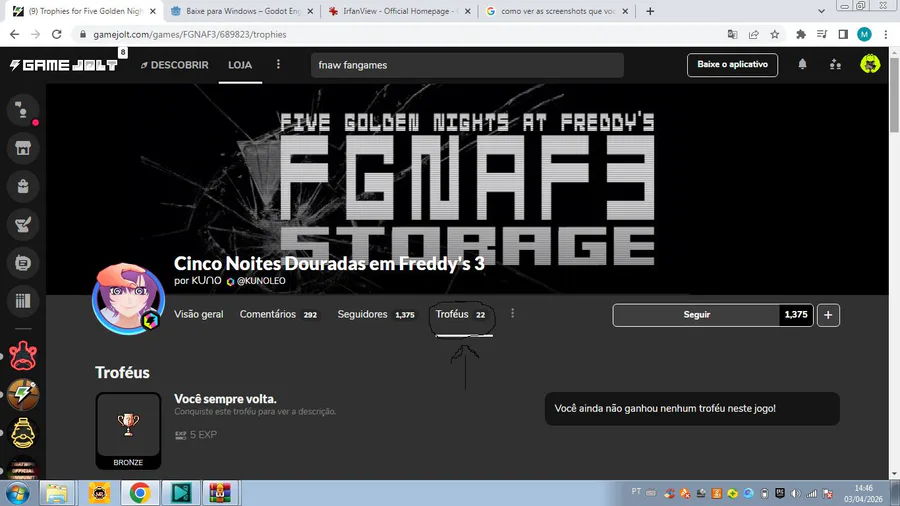Open the yellow Freddy community icon
900x506 pixels.
tap(23, 433)
